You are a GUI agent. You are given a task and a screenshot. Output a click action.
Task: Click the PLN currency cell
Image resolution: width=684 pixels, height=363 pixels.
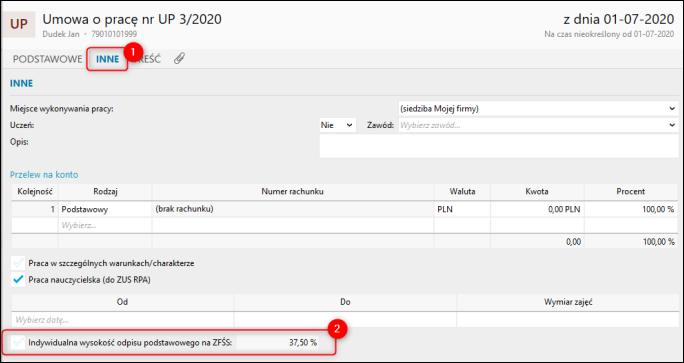point(462,209)
